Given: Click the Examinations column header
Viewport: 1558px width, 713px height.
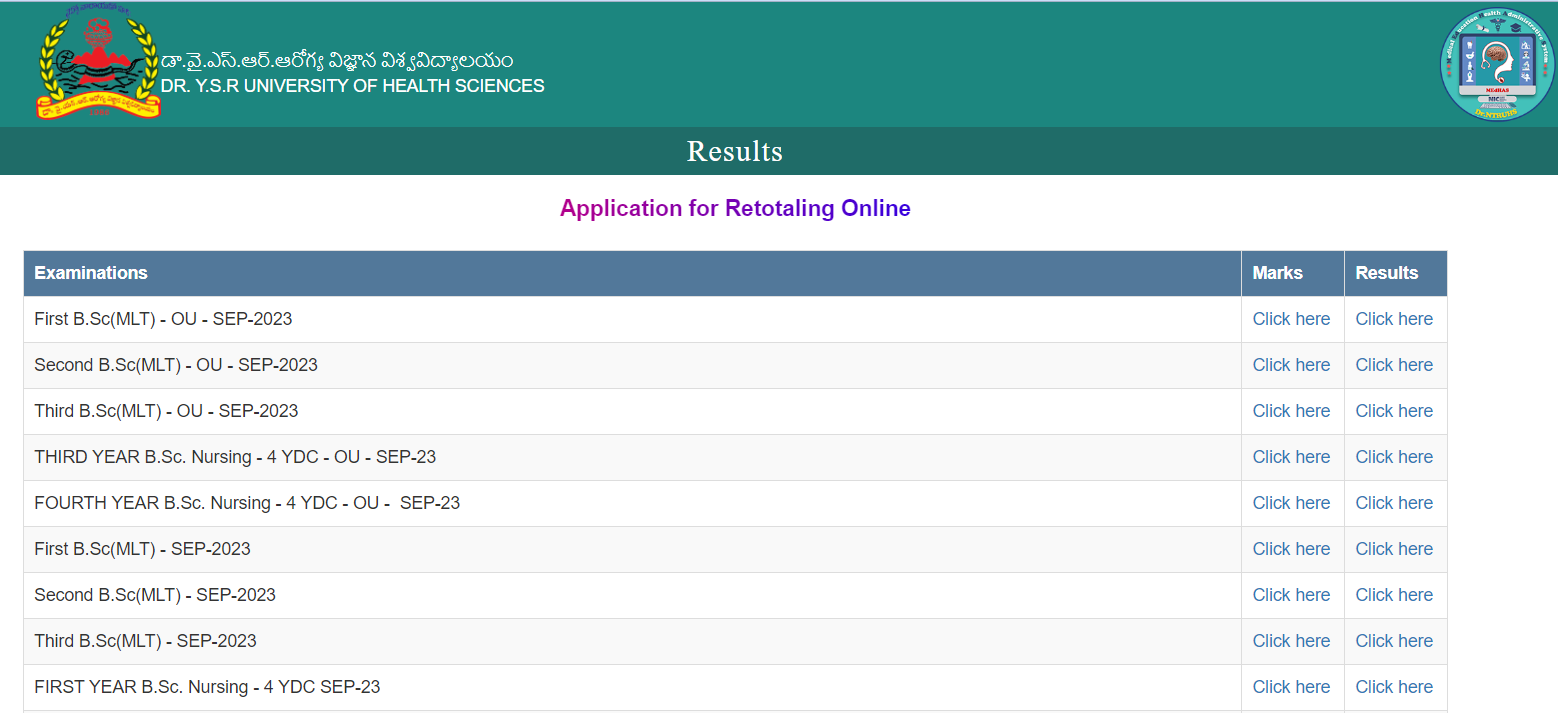Looking at the screenshot, I should pos(632,273).
